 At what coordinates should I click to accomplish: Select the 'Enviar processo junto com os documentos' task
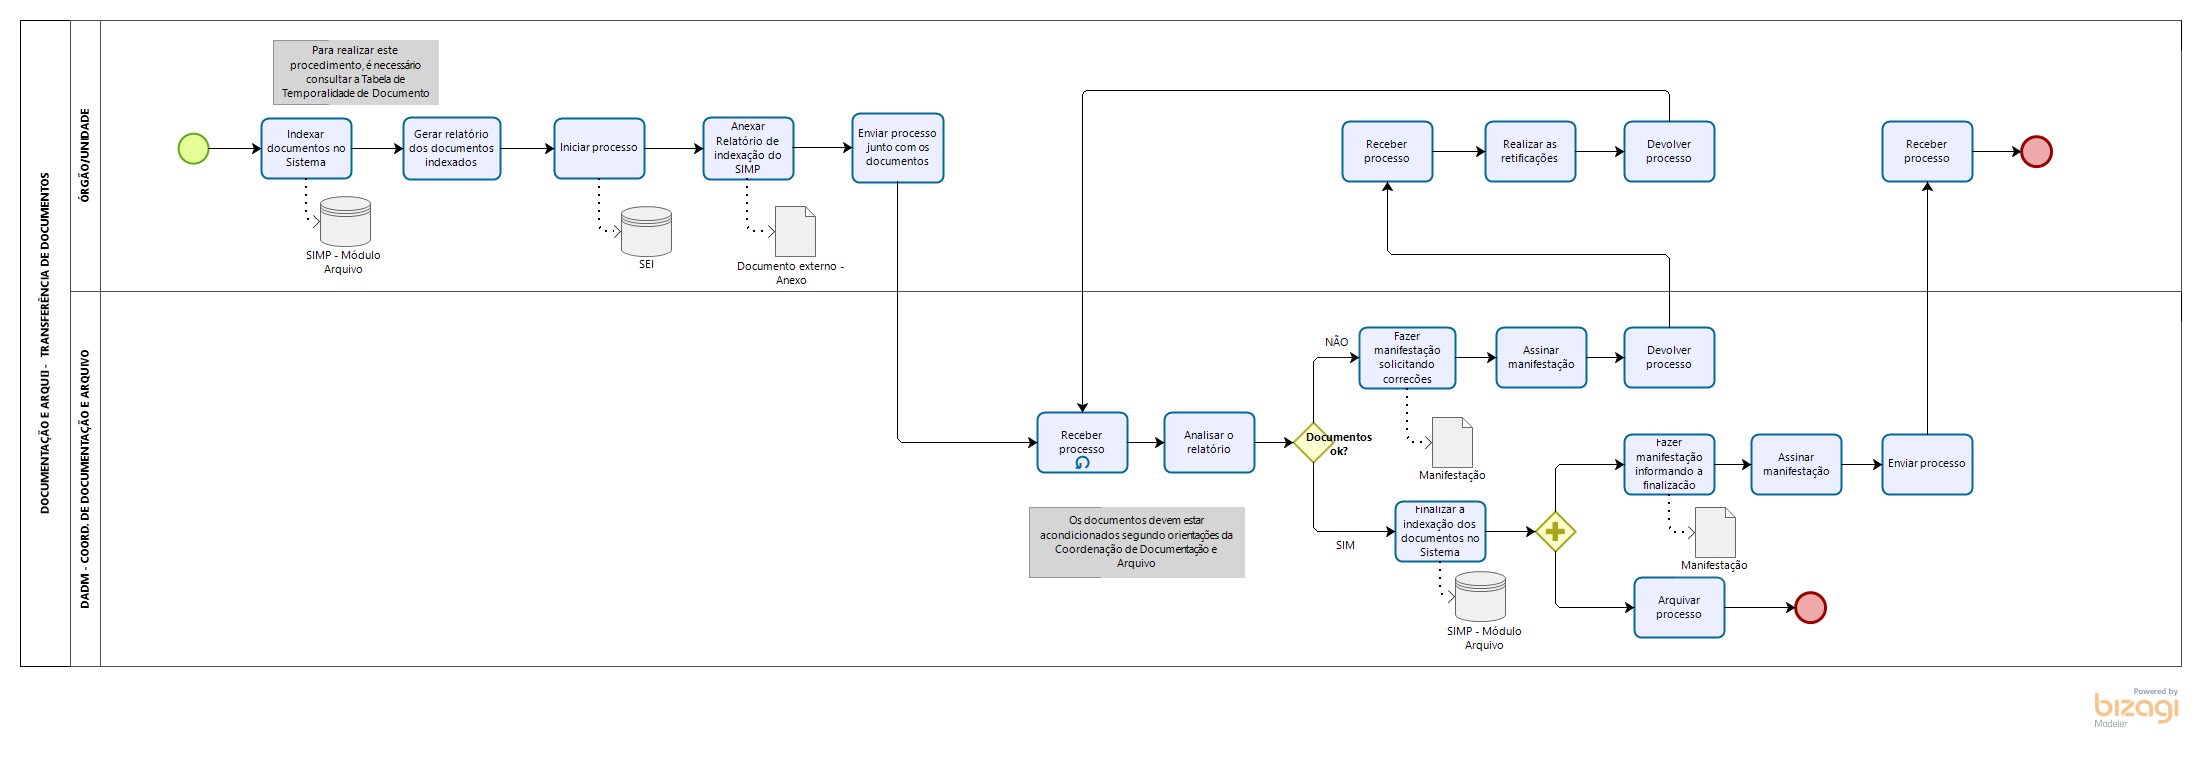pos(897,148)
